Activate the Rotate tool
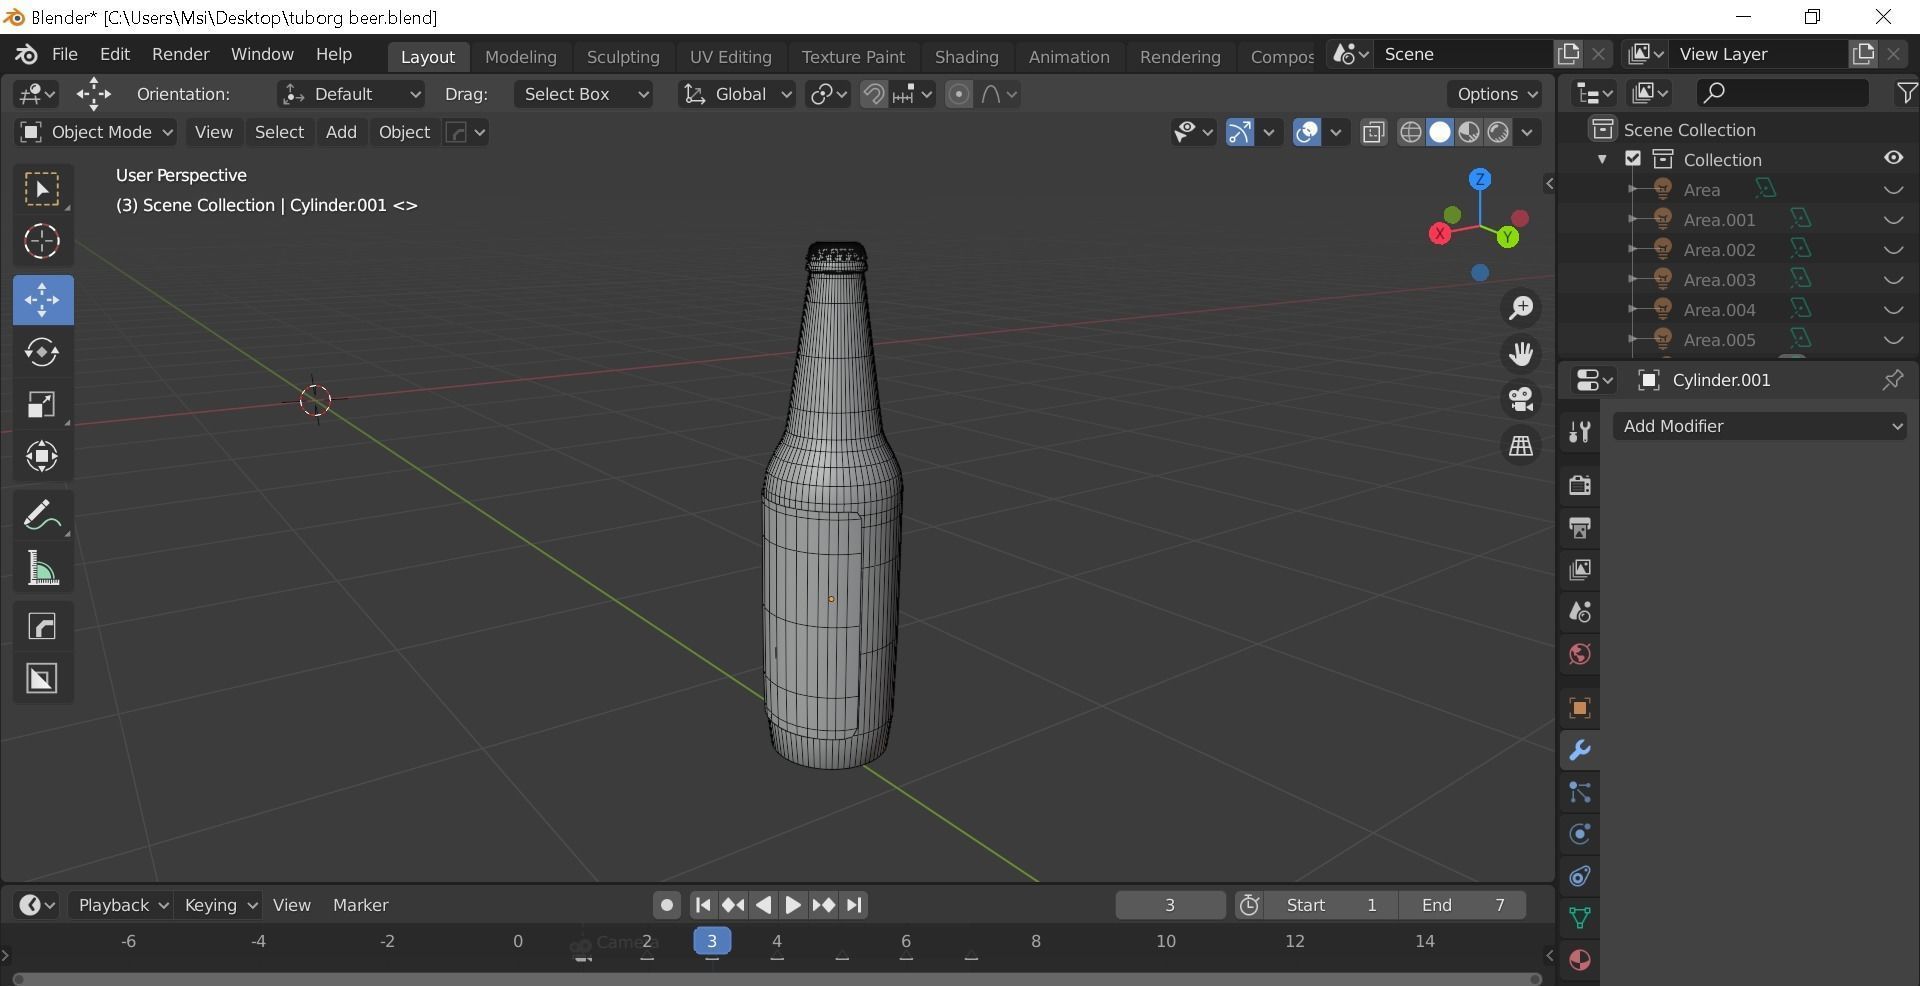The width and height of the screenshot is (1920, 986). tap(42, 352)
